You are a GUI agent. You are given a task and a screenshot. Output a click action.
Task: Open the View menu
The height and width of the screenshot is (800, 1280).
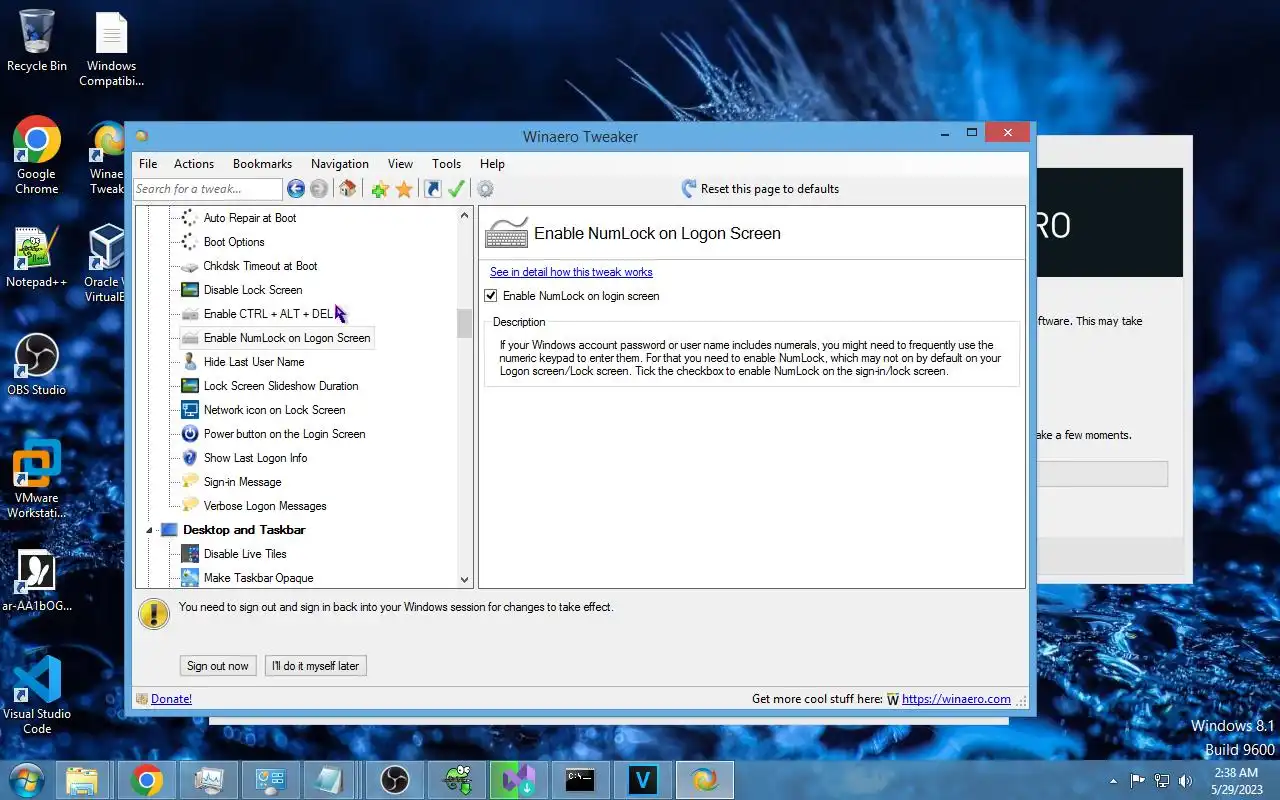pyautogui.click(x=400, y=164)
